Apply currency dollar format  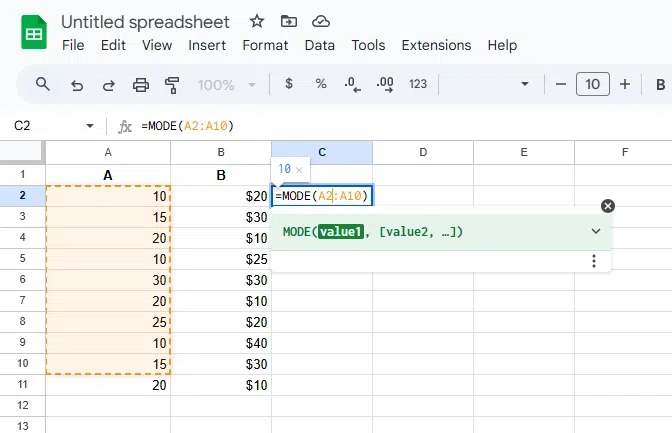[289, 85]
